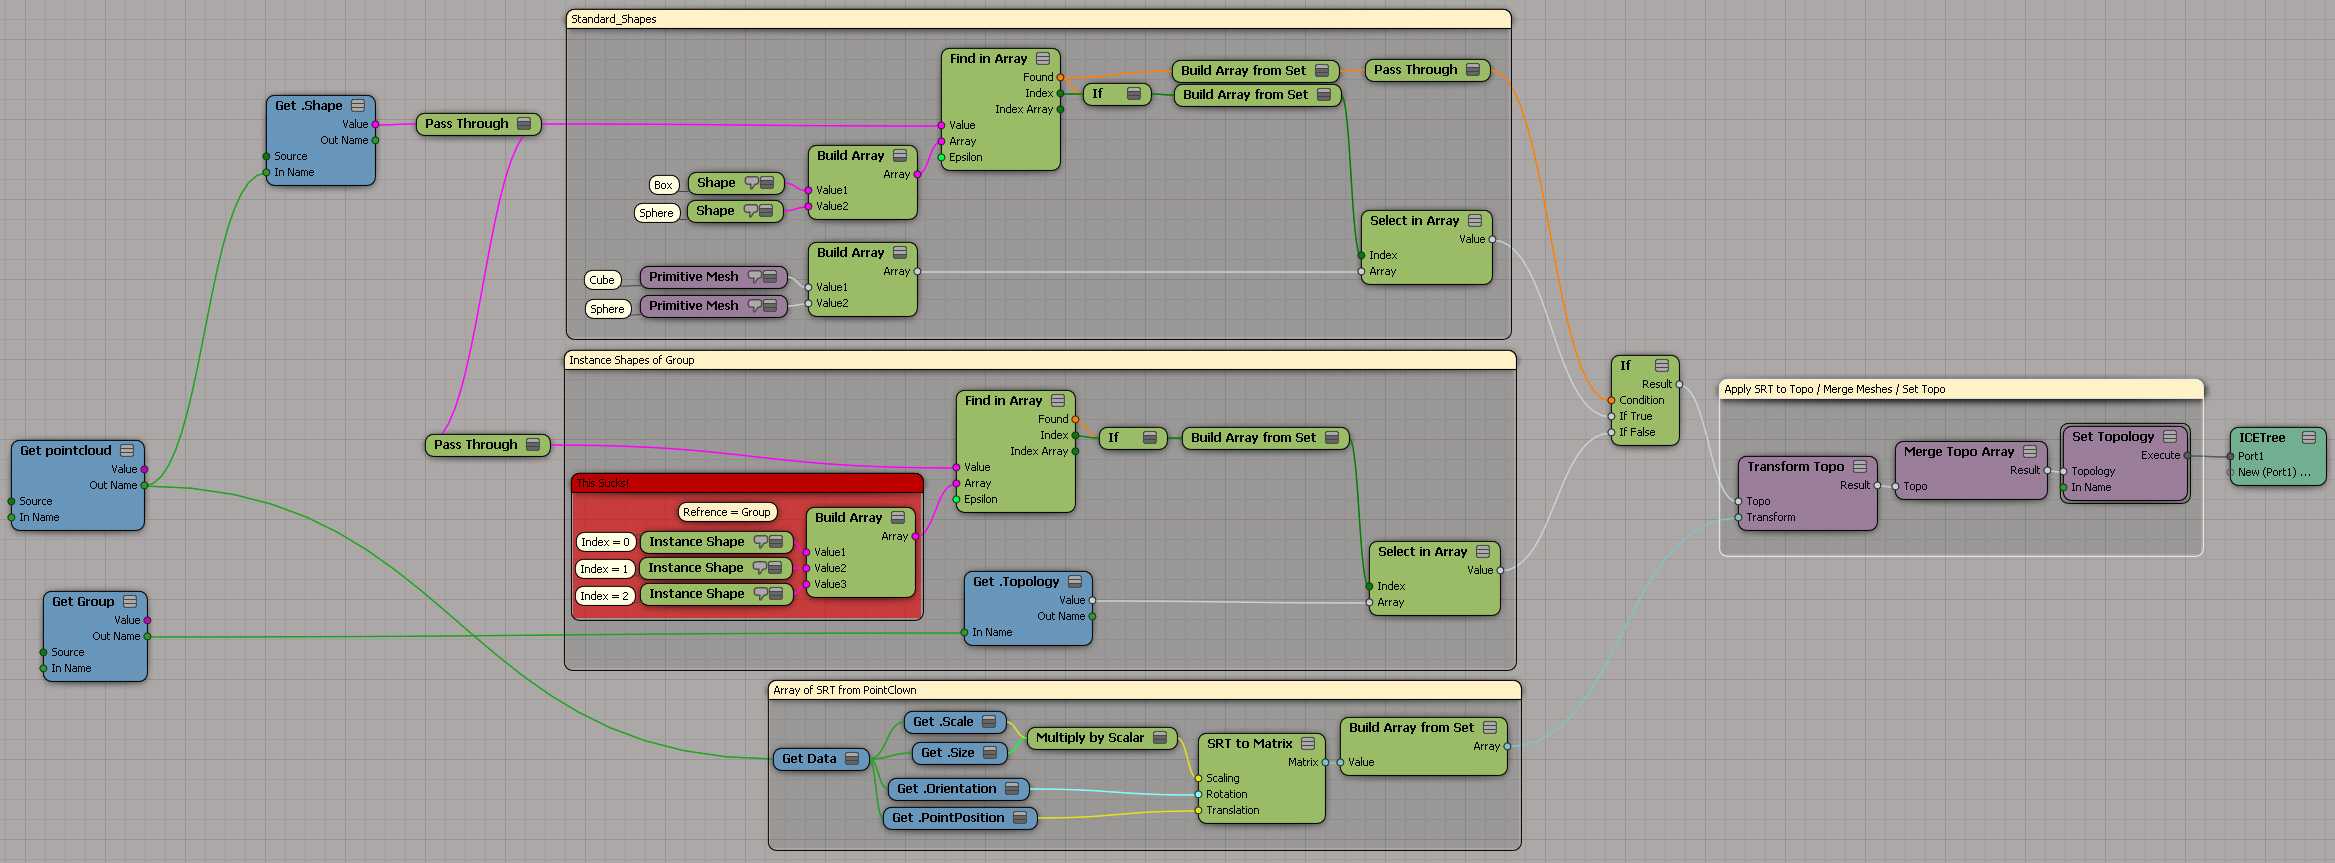The image size is (2335, 863).
Task: Toggle the collapse icon on the Get pointcloud node
Action: (x=127, y=451)
